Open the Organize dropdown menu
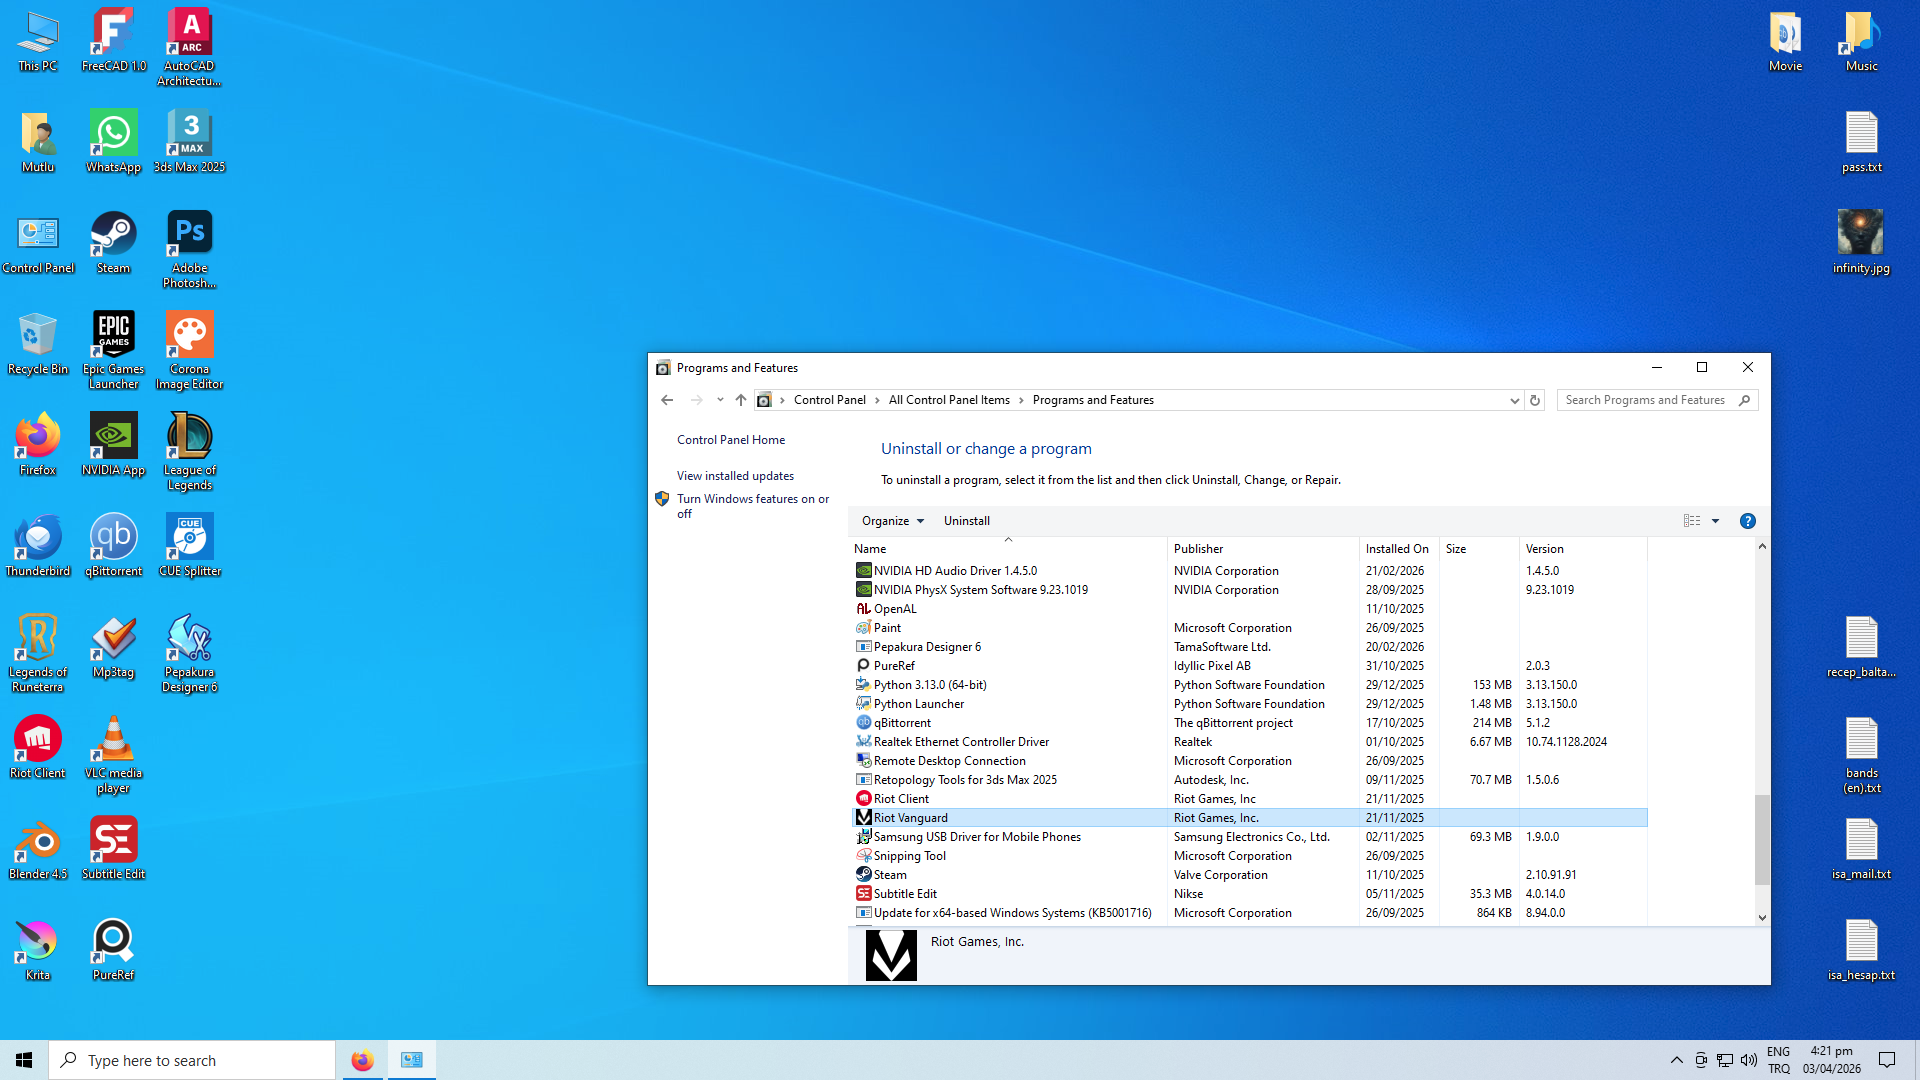This screenshot has width=1920, height=1080. [x=893, y=521]
